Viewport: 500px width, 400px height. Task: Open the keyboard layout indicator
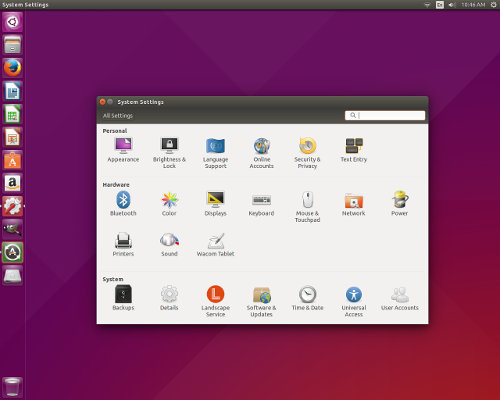440,5
